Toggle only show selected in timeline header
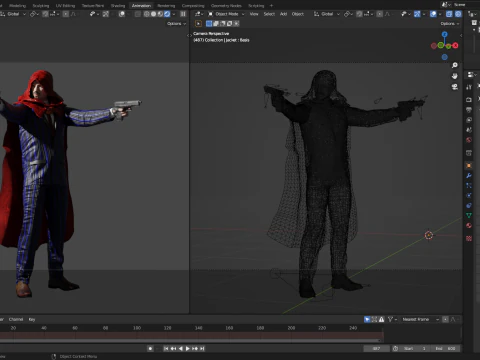 [x=367, y=319]
